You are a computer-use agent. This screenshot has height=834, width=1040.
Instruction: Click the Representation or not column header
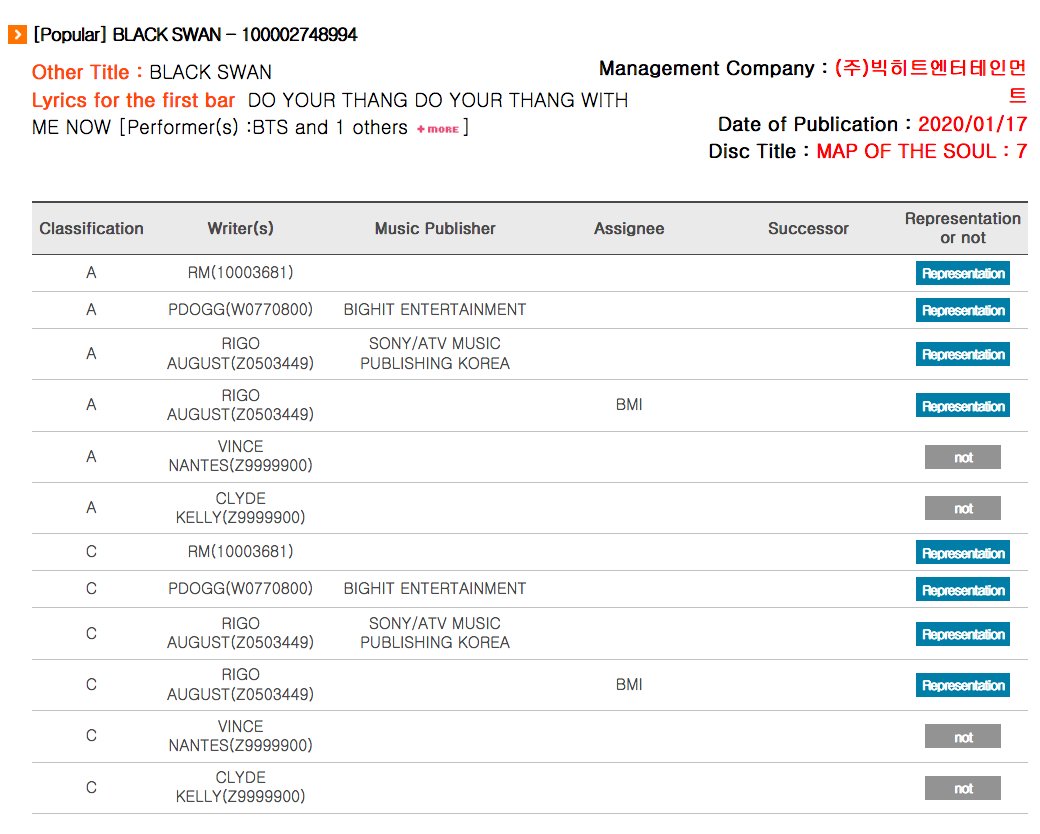coord(962,228)
